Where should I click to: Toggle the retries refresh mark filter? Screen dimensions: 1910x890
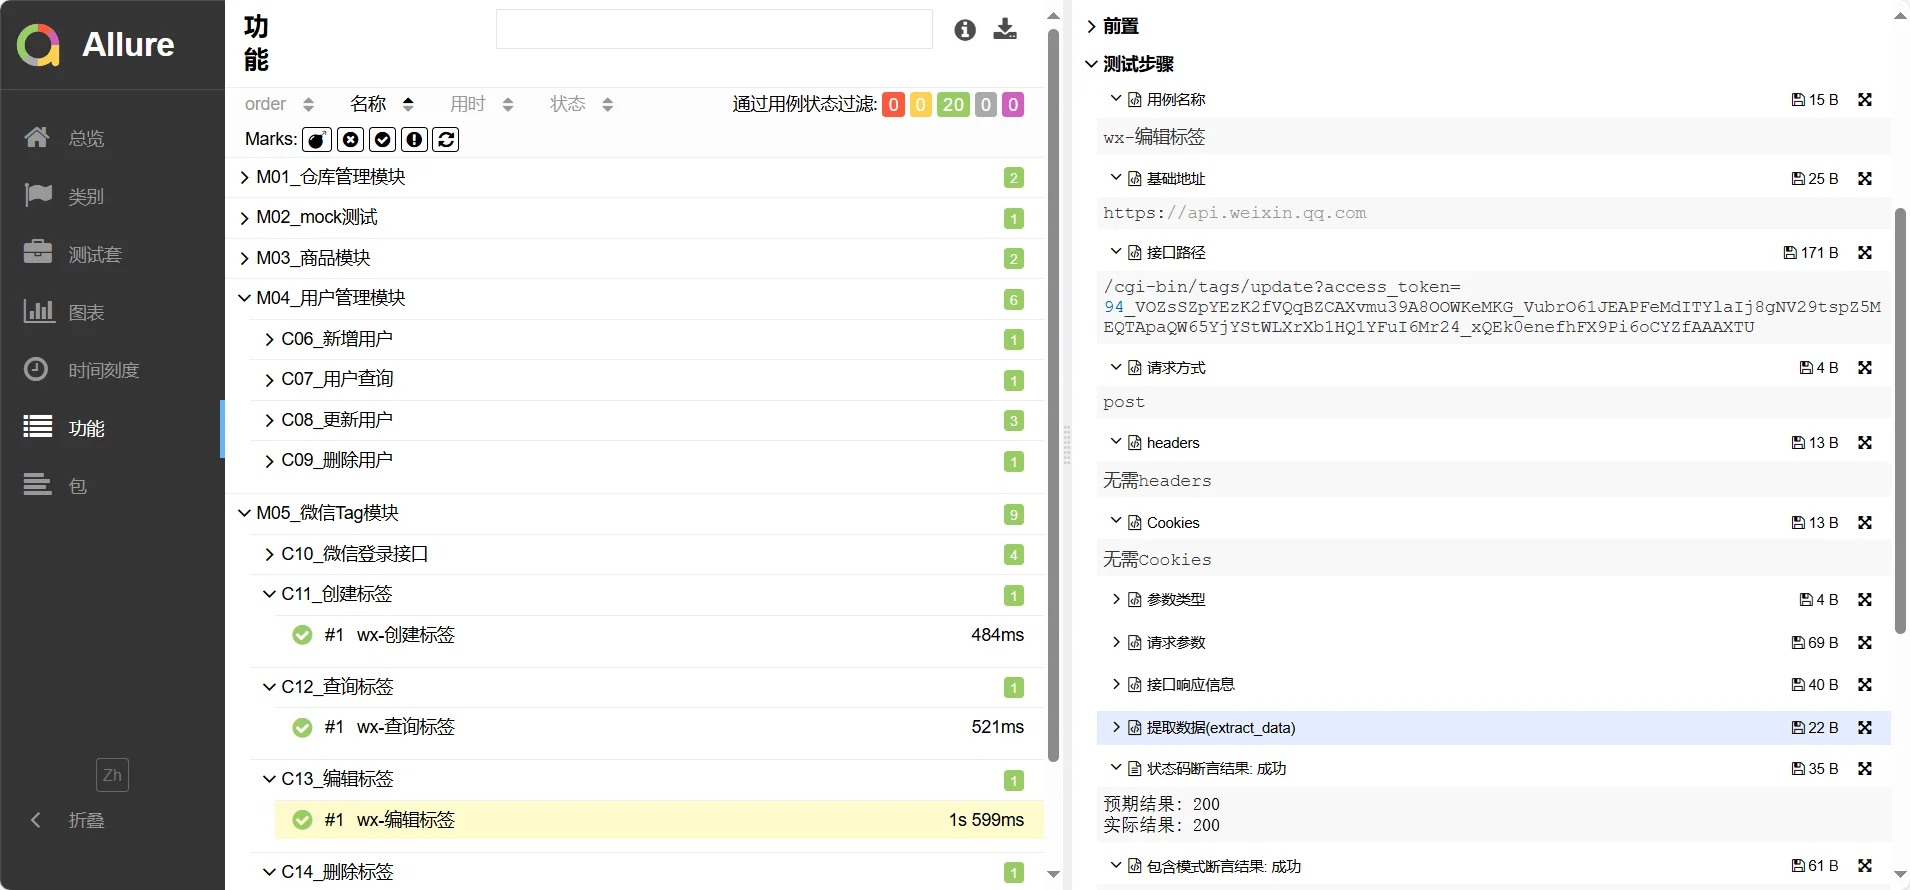tap(446, 140)
